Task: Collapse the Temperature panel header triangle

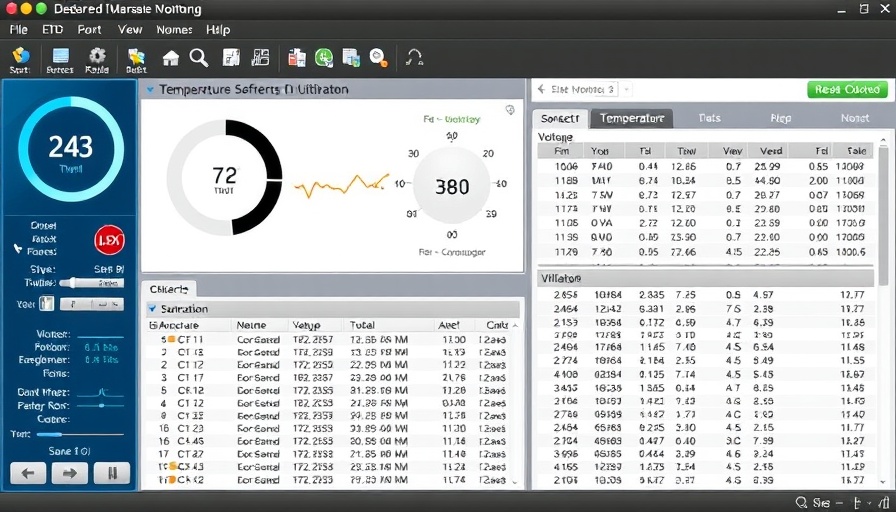Action: [150, 90]
